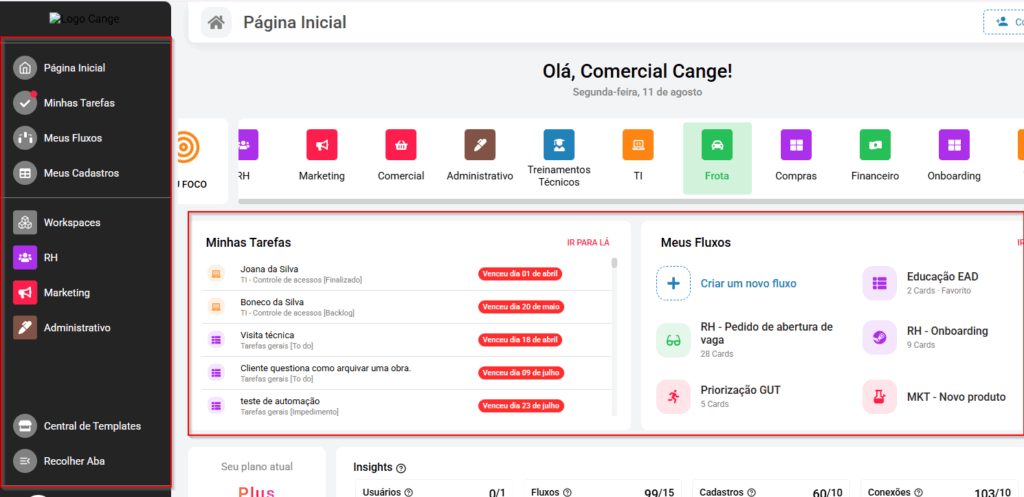Viewport: 1024px width, 497px height.
Task: Go to Meus Fluxos in sidebar
Action: (73, 138)
